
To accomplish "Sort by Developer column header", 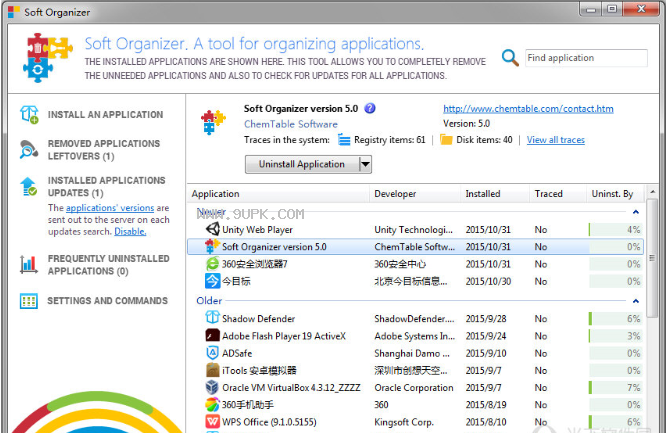I will (x=415, y=194).
